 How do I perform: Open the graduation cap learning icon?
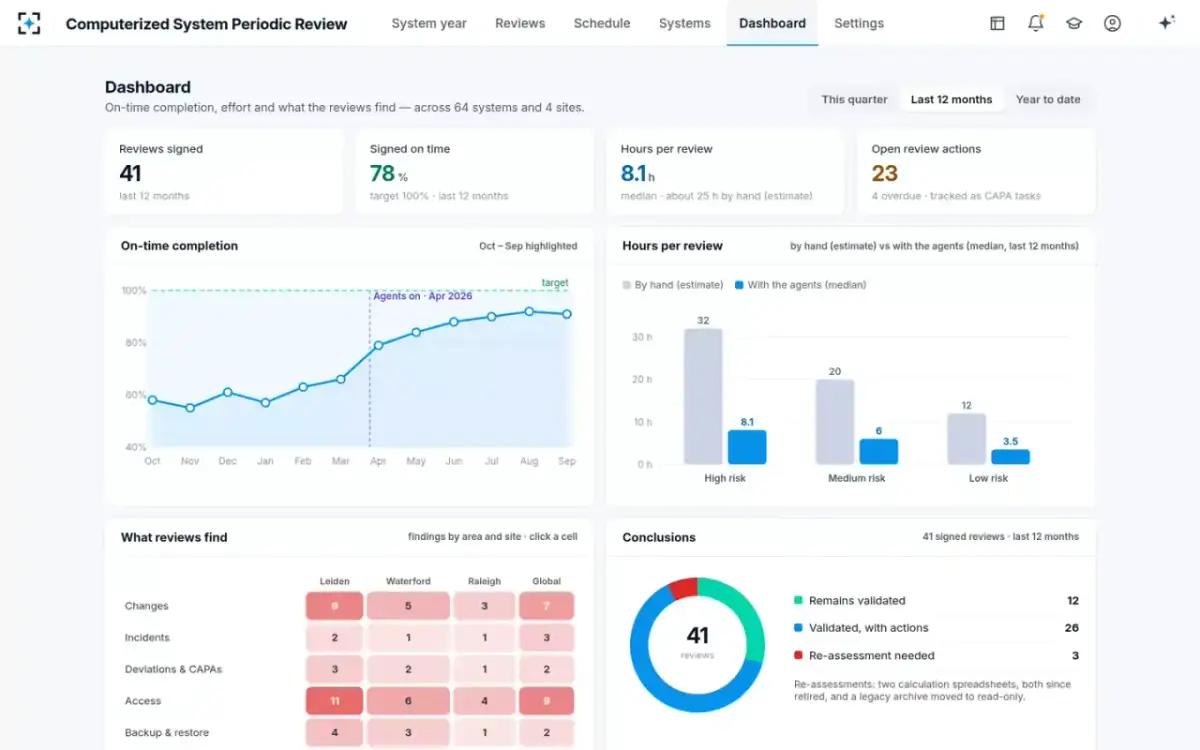coord(1074,23)
